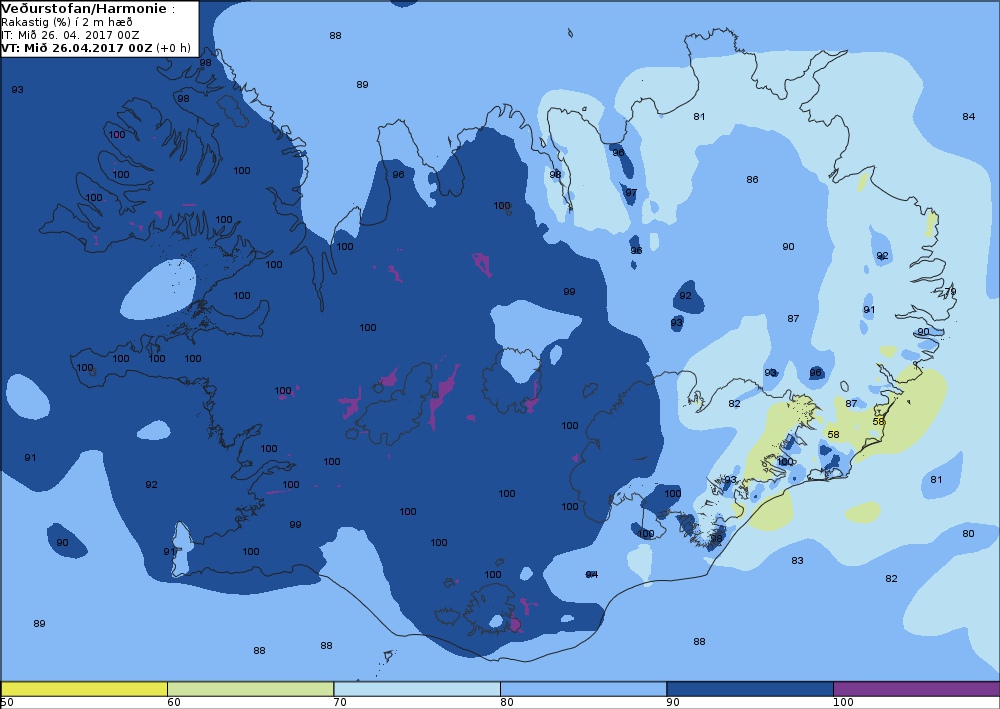Click the humidity value "84" on the map
1000x709 pixels.
click(969, 117)
